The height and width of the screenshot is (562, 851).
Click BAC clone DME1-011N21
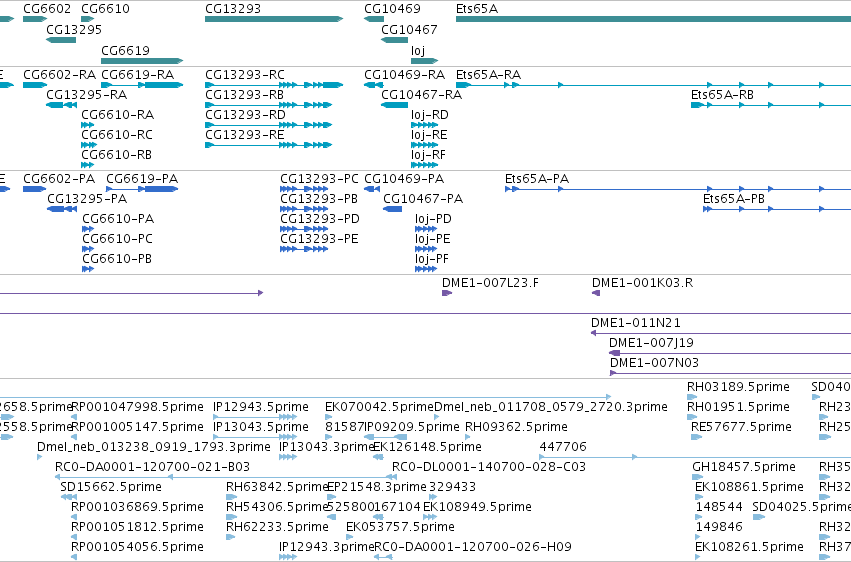(636, 323)
